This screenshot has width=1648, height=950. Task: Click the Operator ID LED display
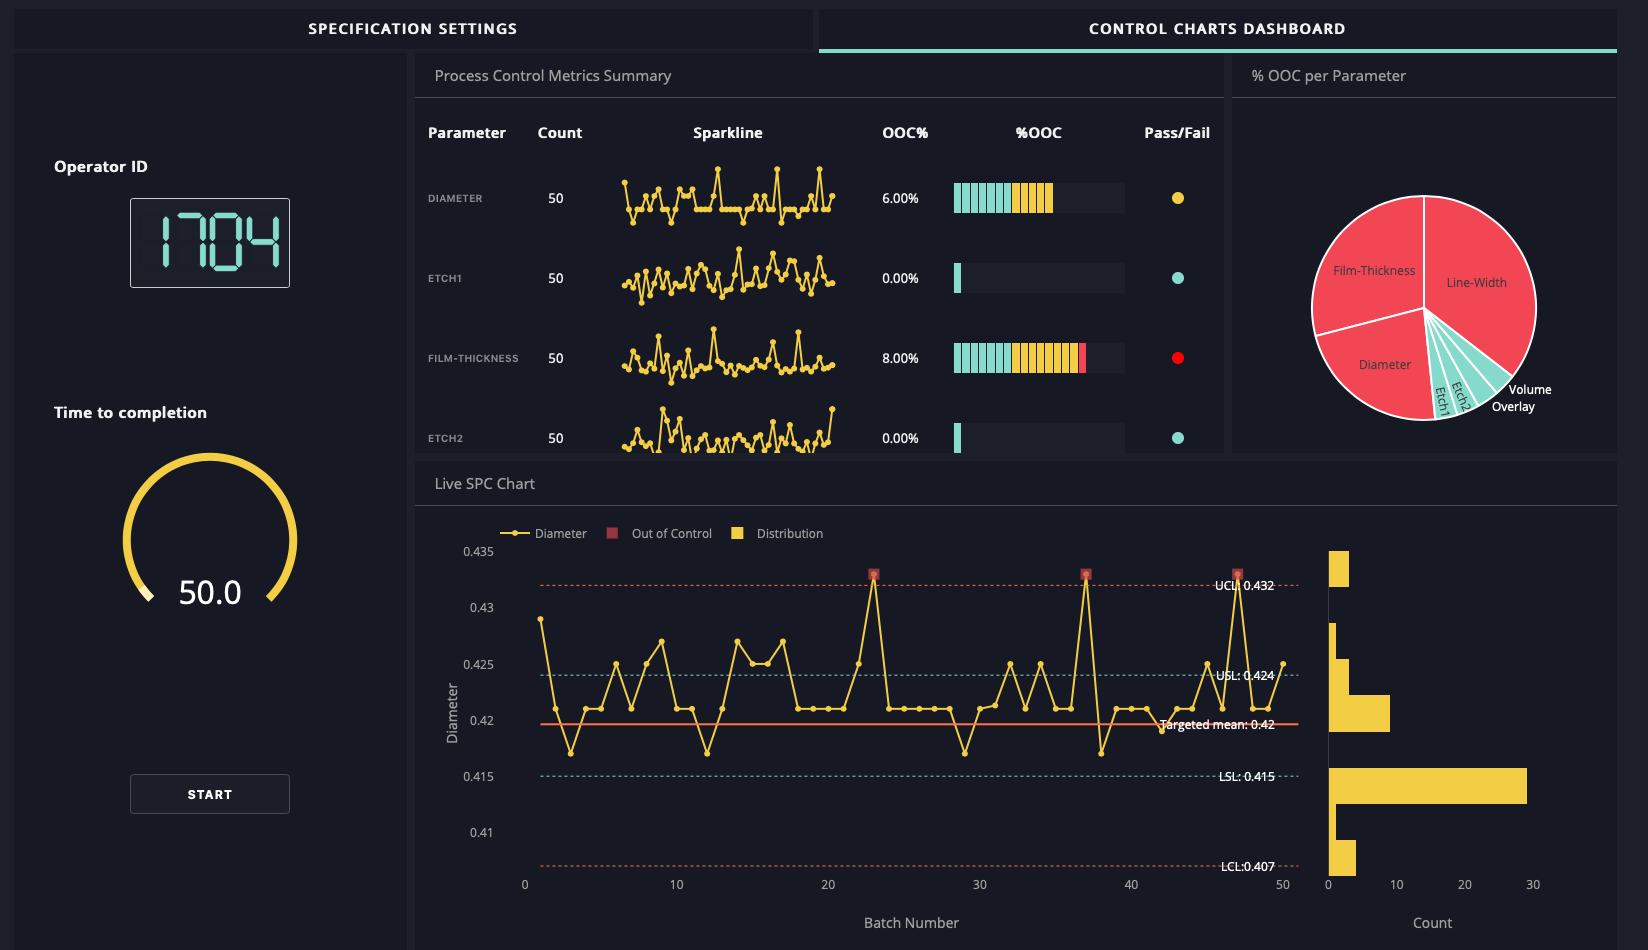point(209,242)
